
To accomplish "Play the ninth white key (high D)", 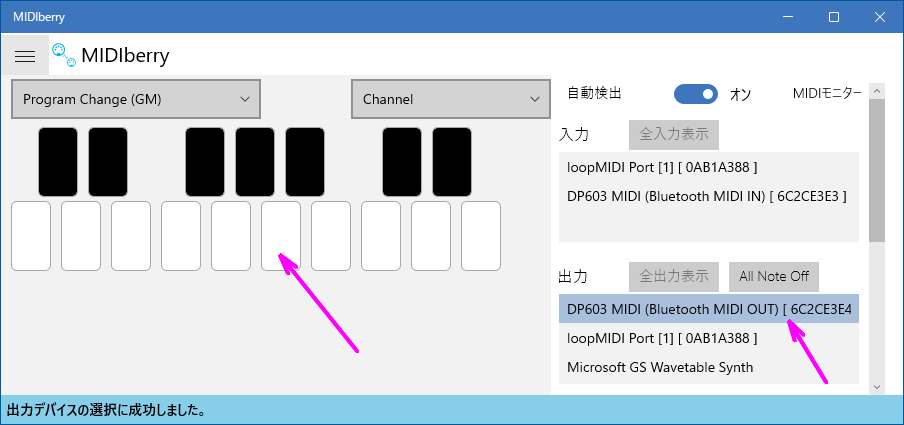I will (431, 236).
